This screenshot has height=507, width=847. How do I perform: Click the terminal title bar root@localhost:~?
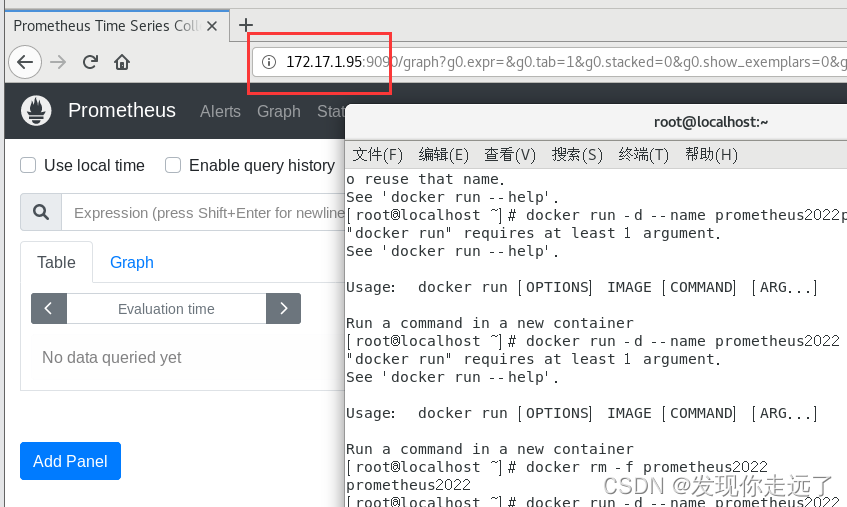point(711,123)
